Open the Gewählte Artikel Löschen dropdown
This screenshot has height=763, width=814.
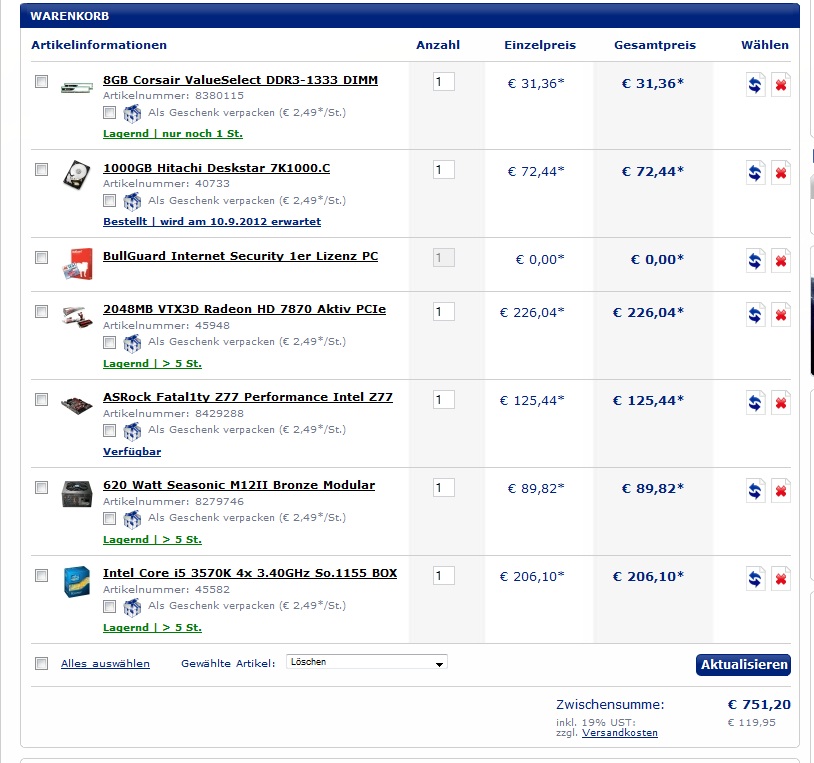pyautogui.click(x=367, y=662)
